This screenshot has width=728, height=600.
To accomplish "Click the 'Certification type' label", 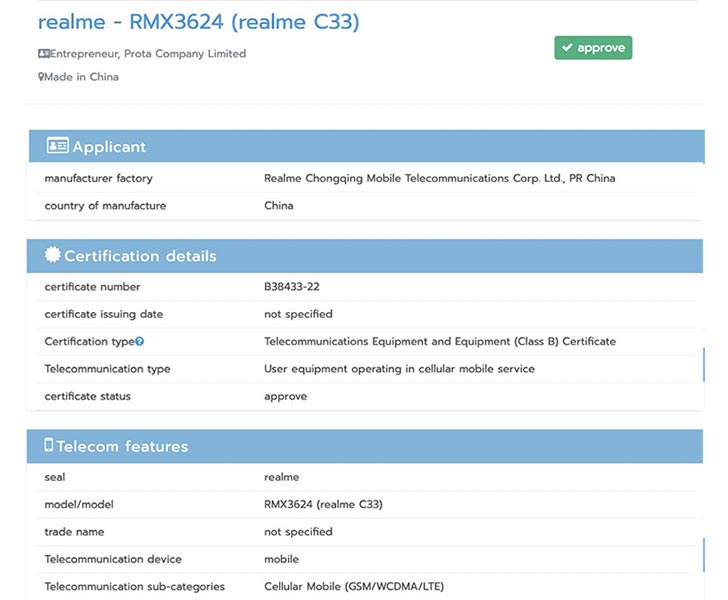I will pyautogui.click(x=90, y=342).
